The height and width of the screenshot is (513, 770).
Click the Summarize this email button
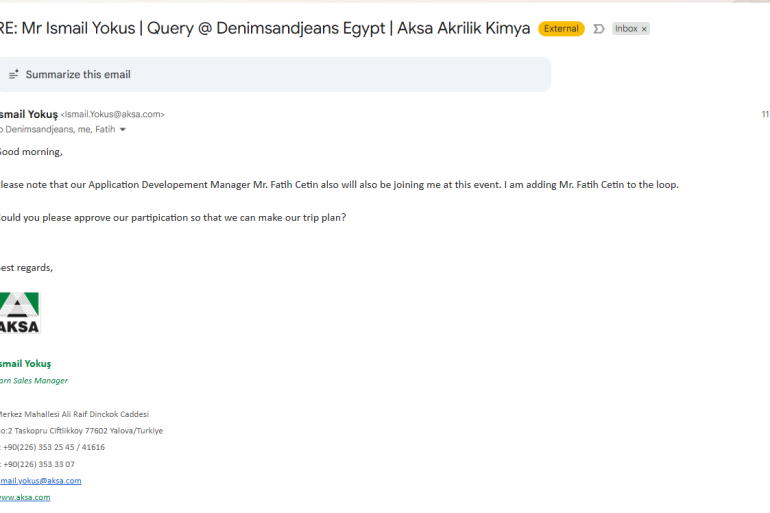pyautogui.click(x=78, y=75)
